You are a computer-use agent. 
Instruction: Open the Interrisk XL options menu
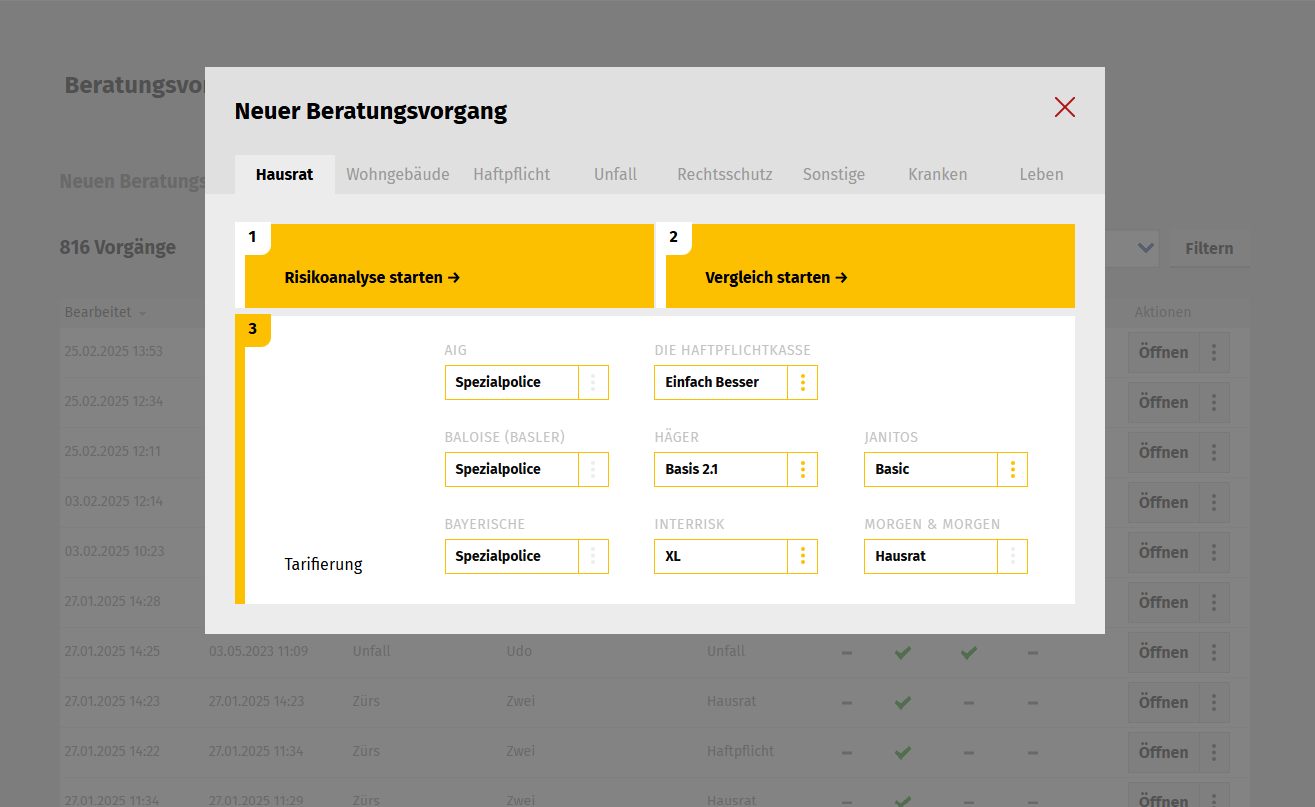pos(803,556)
